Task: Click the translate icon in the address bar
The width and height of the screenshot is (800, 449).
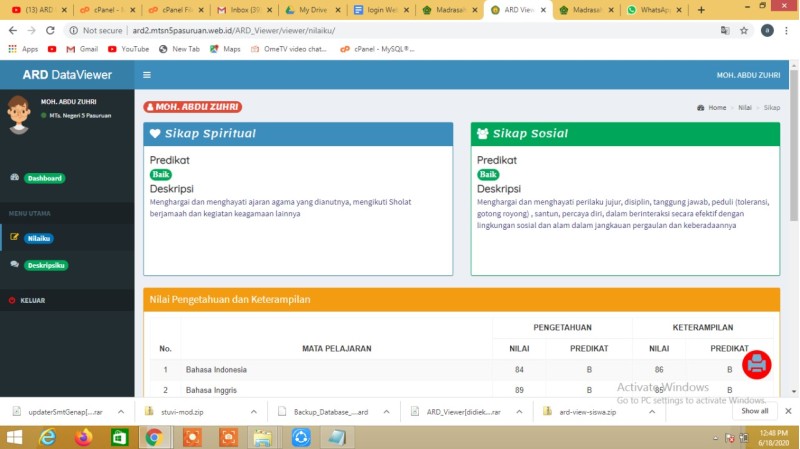Action: (x=725, y=30)
